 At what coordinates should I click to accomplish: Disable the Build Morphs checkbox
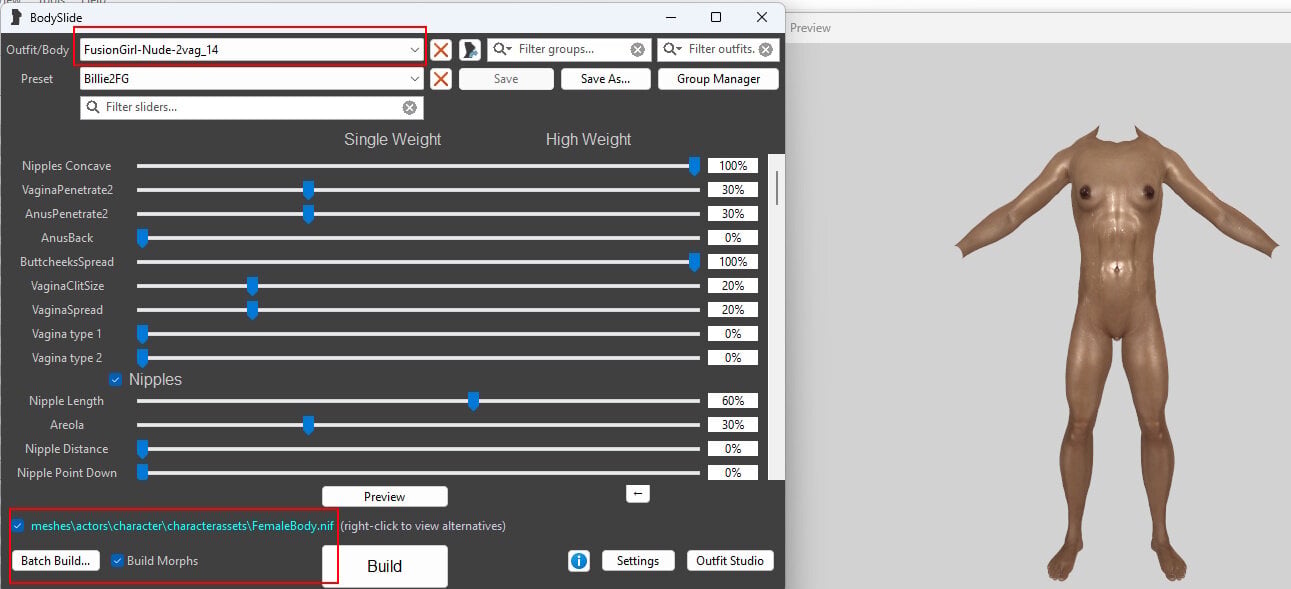[118, 561]
